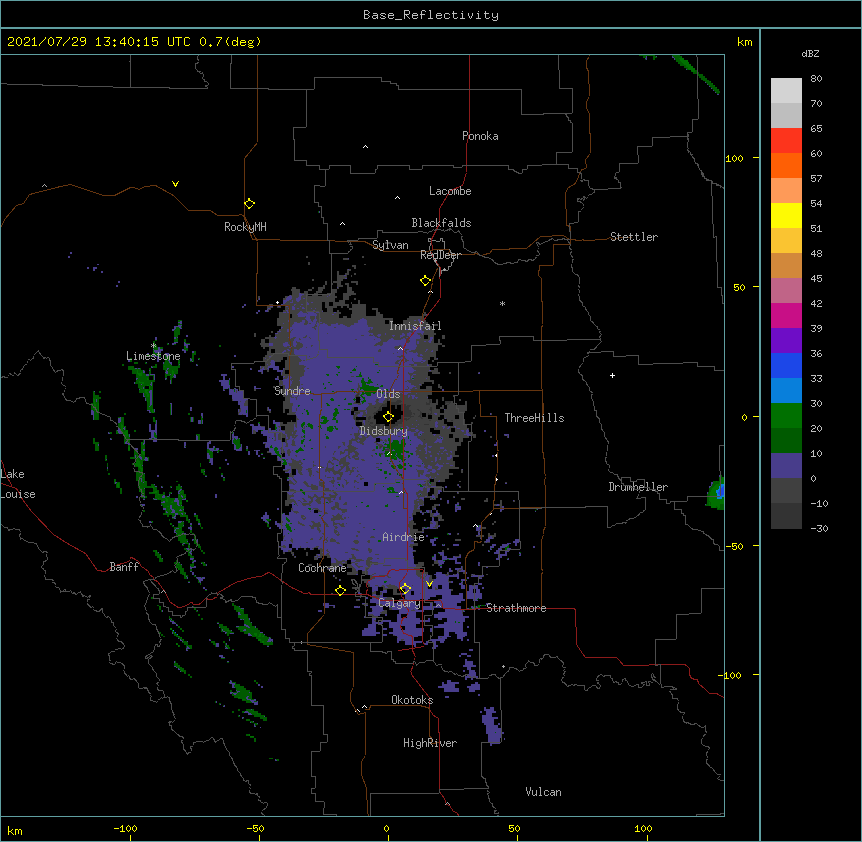Choose the bright orange 60 dBZ legend swatch
The width and height of the screenshot is (862, 842).
coord(786,165)
